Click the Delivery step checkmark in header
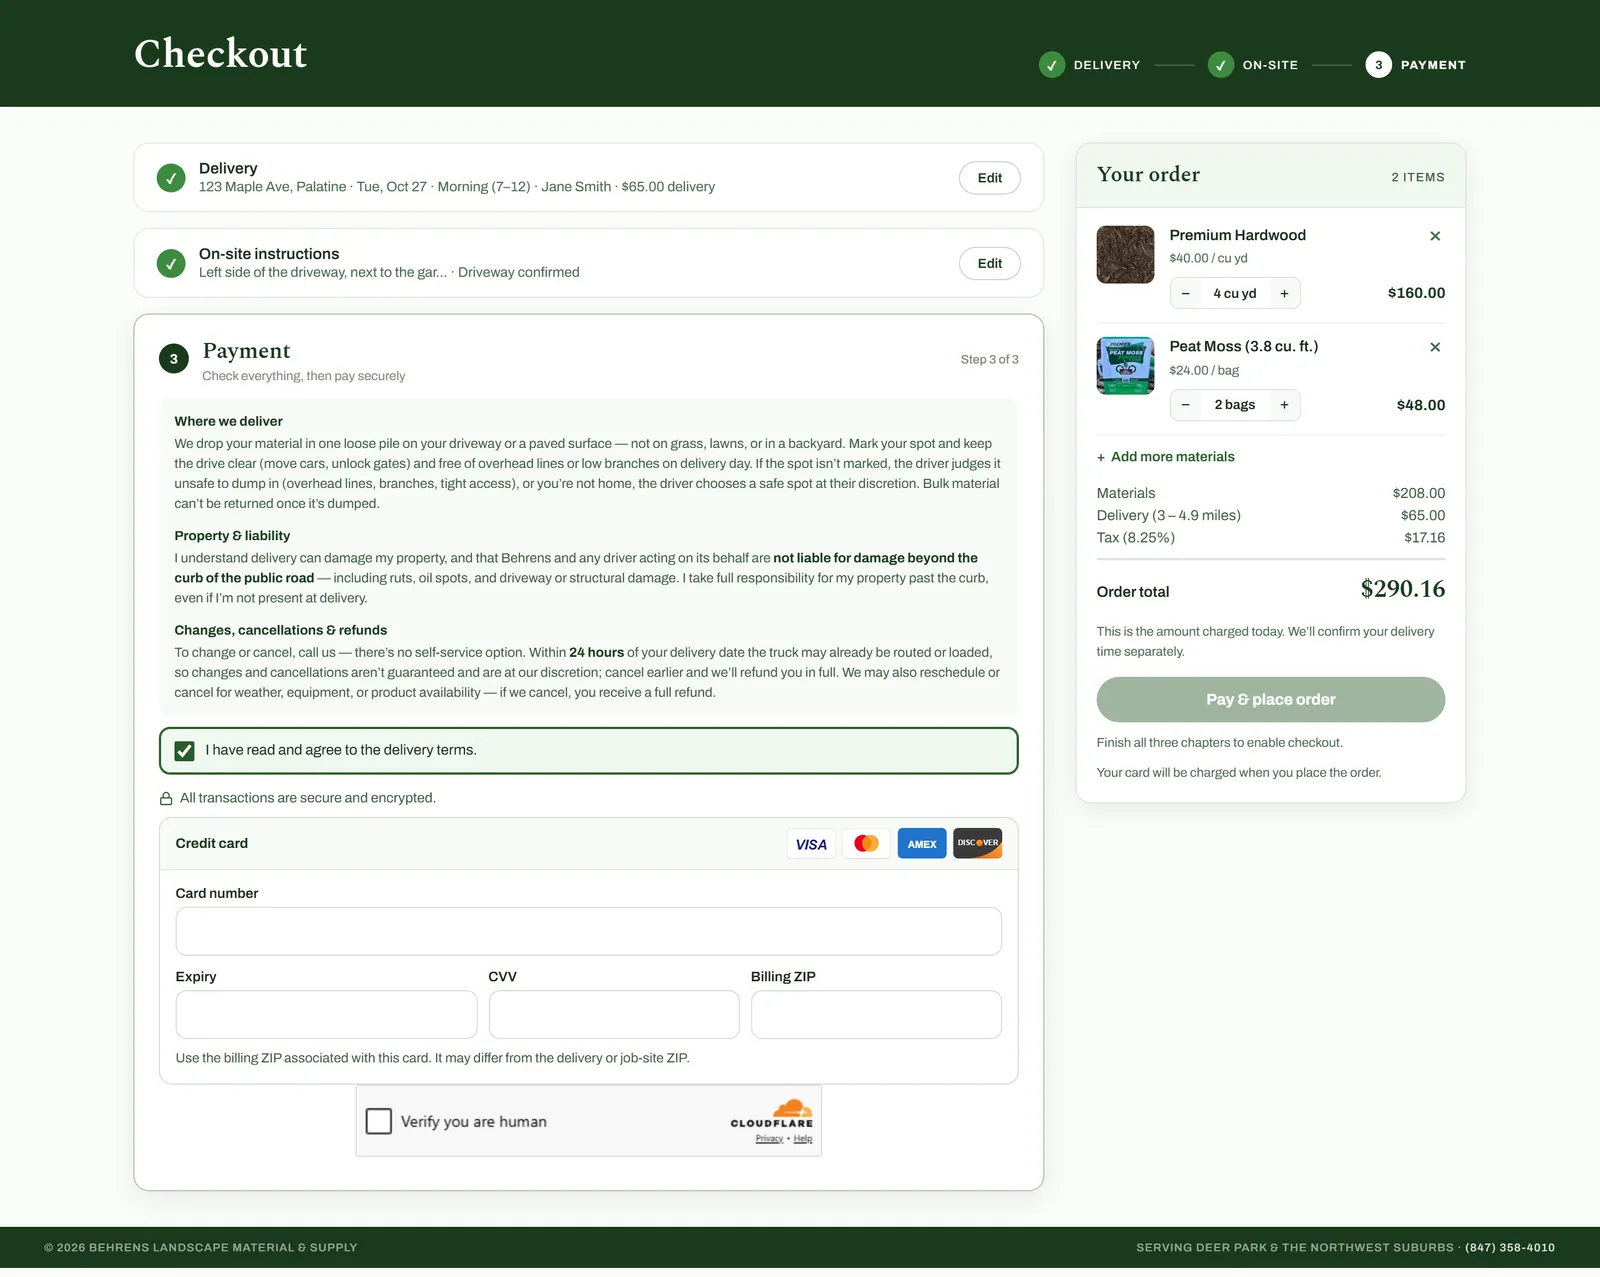The height and width of the screenshot is (1277, 1600). (1051, 65)
